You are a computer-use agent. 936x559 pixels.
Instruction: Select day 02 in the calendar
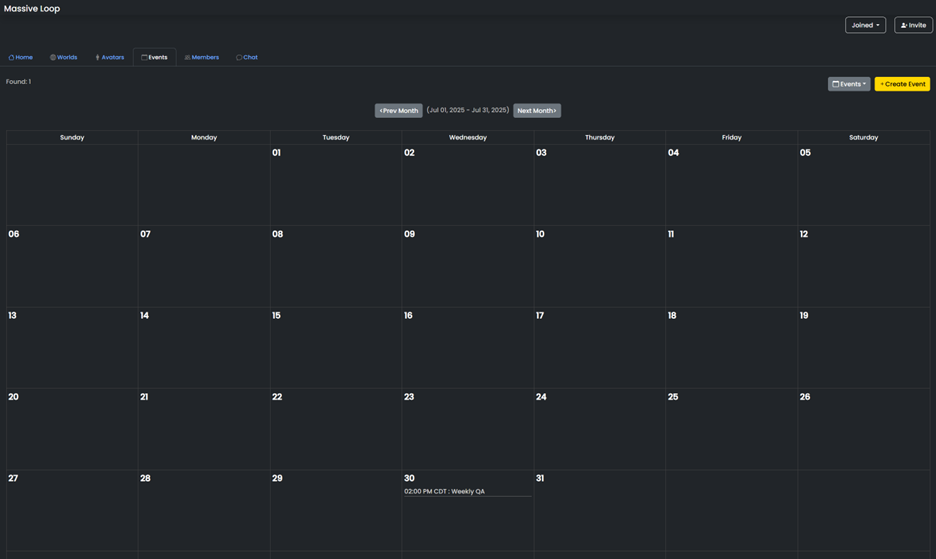[468, 185]
